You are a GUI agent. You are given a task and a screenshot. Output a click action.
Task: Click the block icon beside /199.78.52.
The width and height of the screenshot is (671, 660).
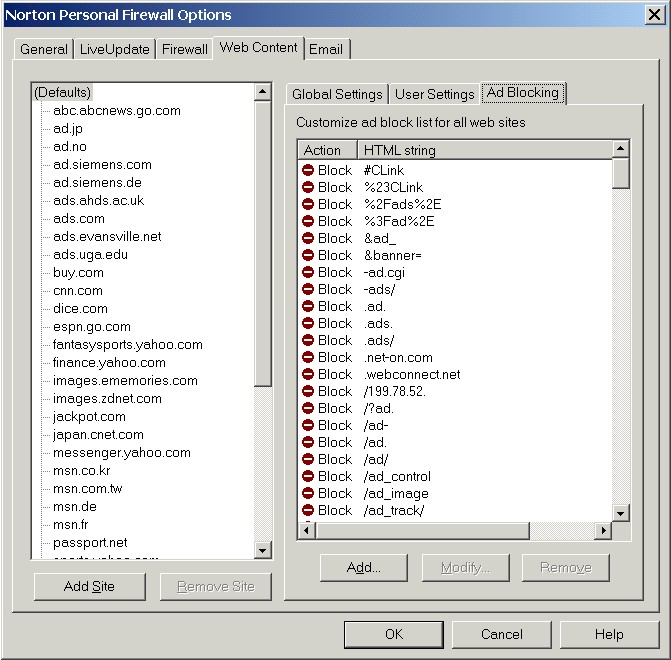[x=308, y=391]
